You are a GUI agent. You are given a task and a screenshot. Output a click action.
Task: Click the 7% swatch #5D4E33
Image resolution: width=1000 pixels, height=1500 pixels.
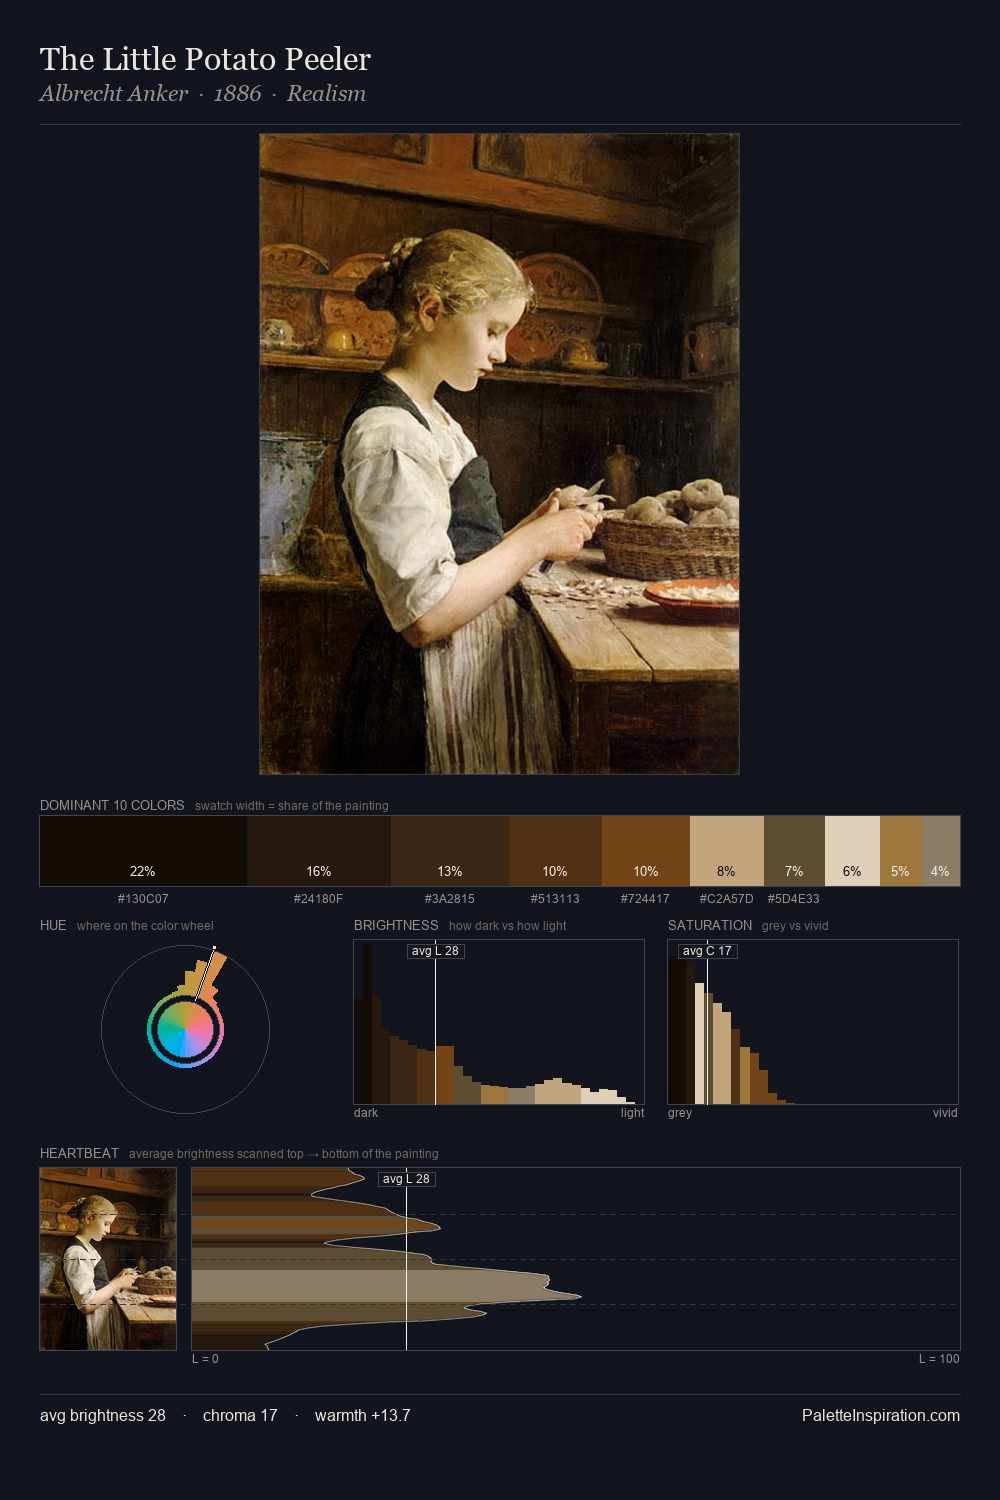(x=794, y=851)
